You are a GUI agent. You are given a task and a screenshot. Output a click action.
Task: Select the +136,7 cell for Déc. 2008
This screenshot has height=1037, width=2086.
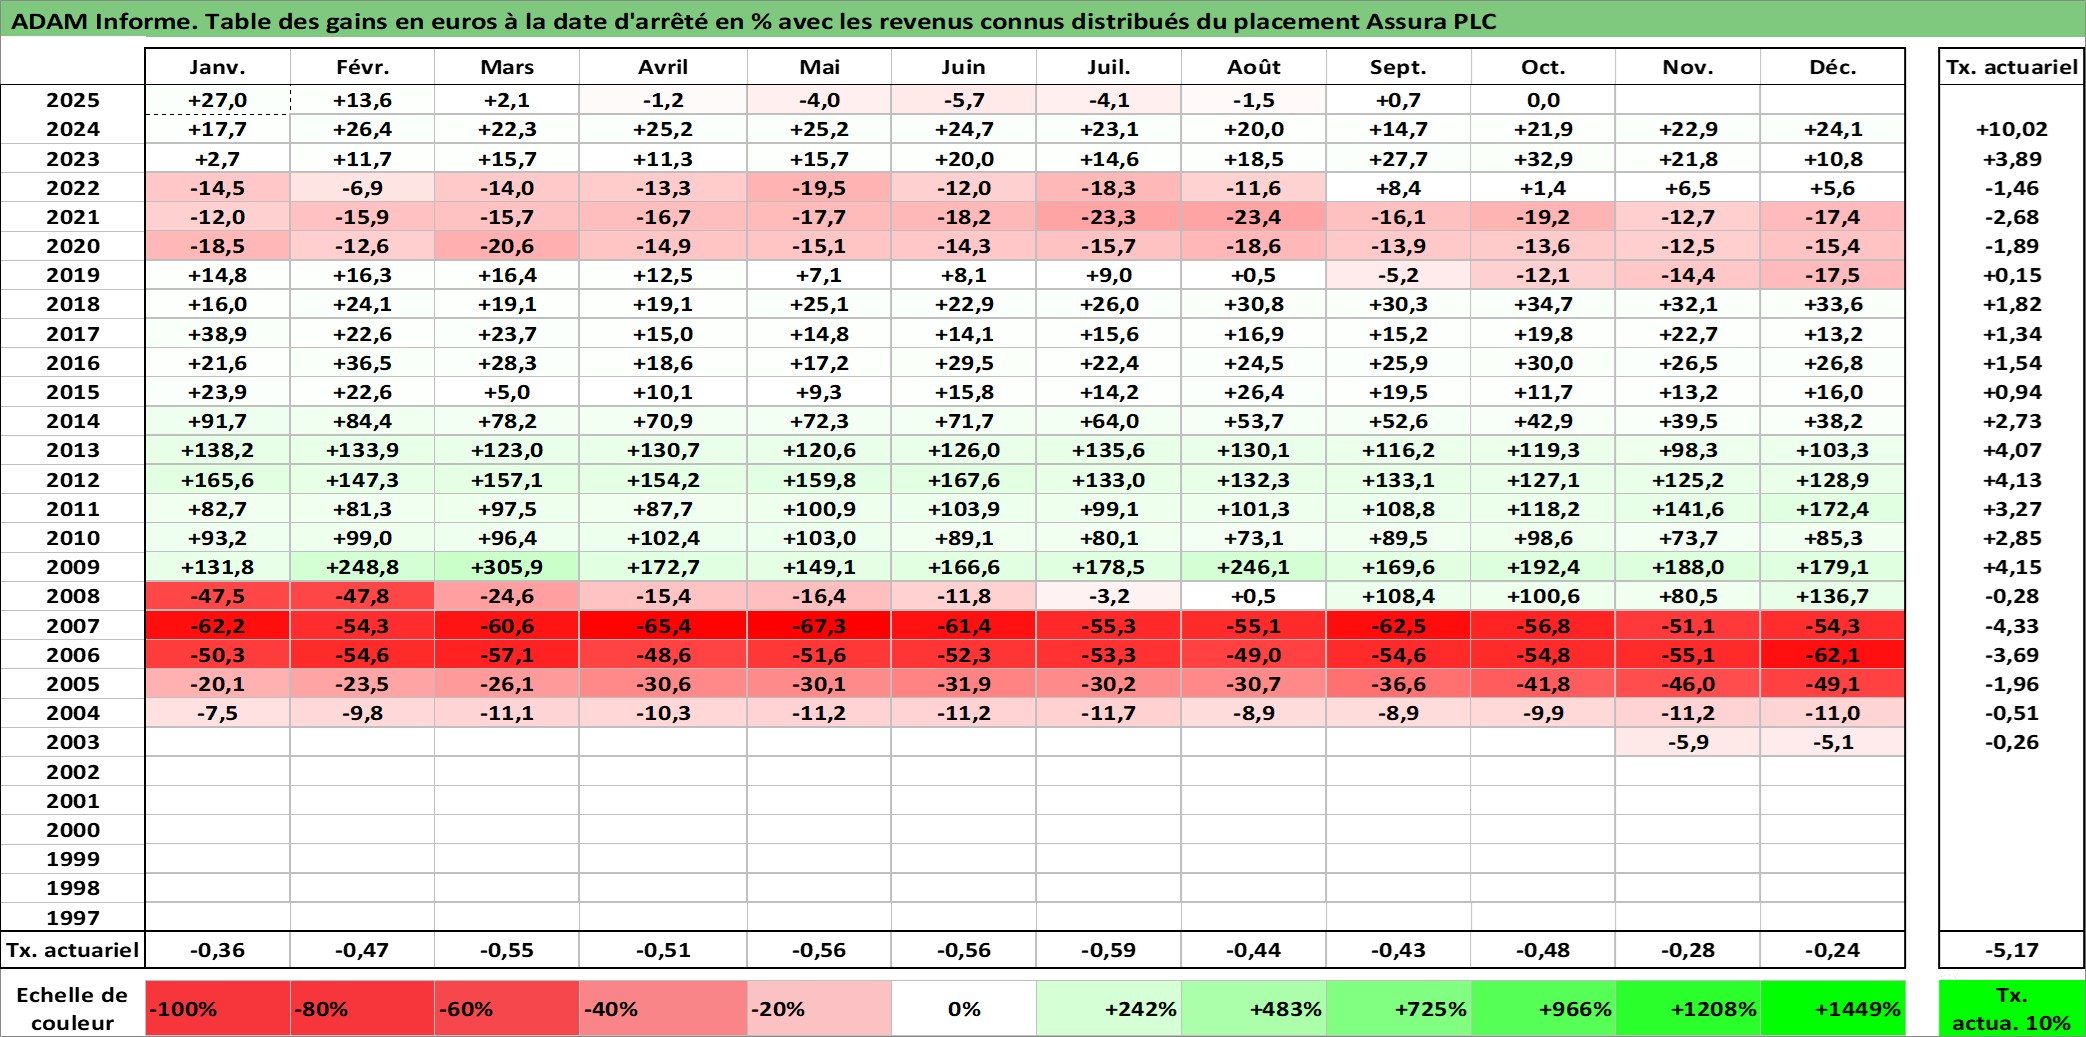[x=1833, y=596]
